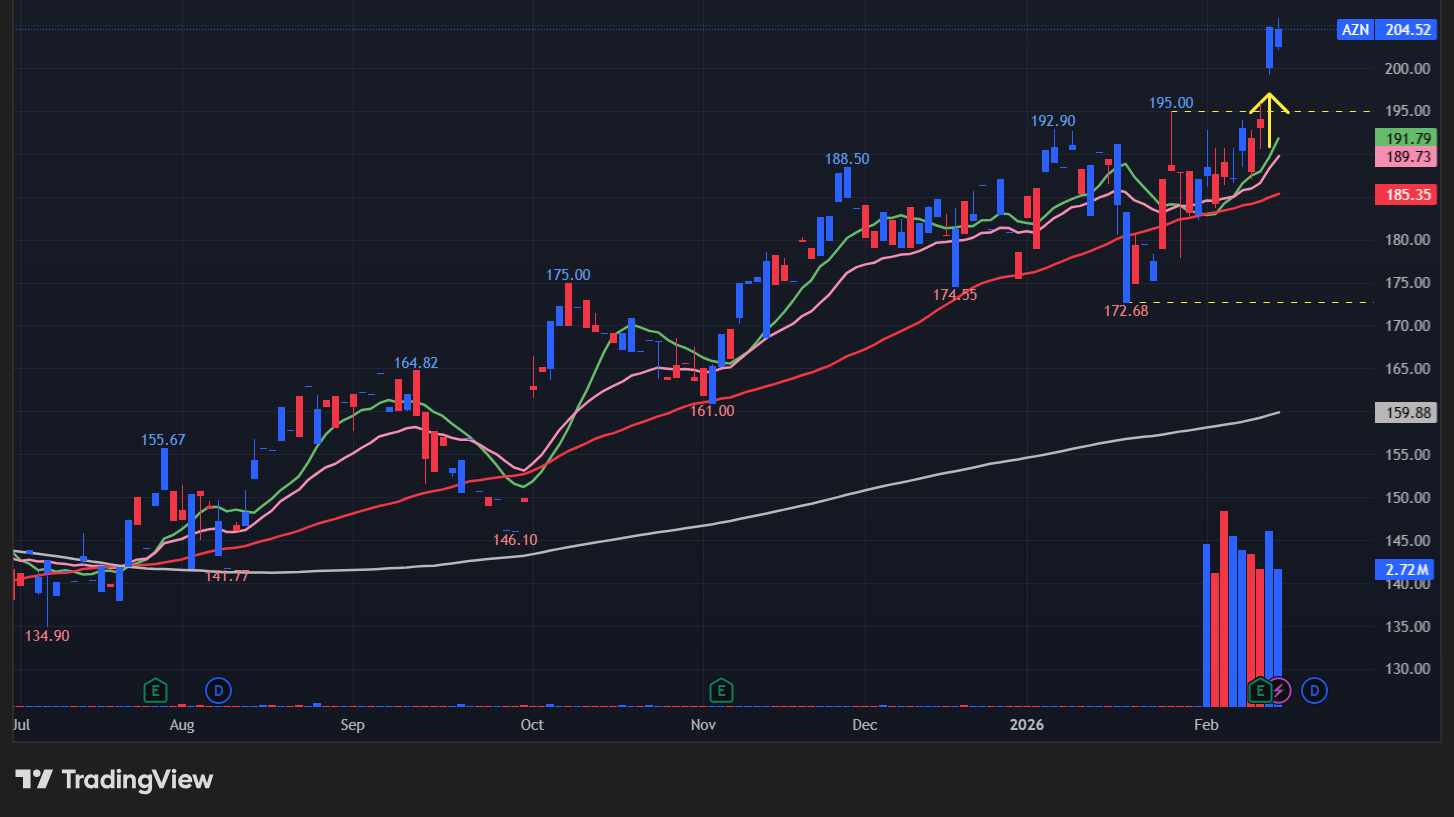1454x817 pixels.
Task: Click the 2.72M volume label
Action: tap(1405, 570)
